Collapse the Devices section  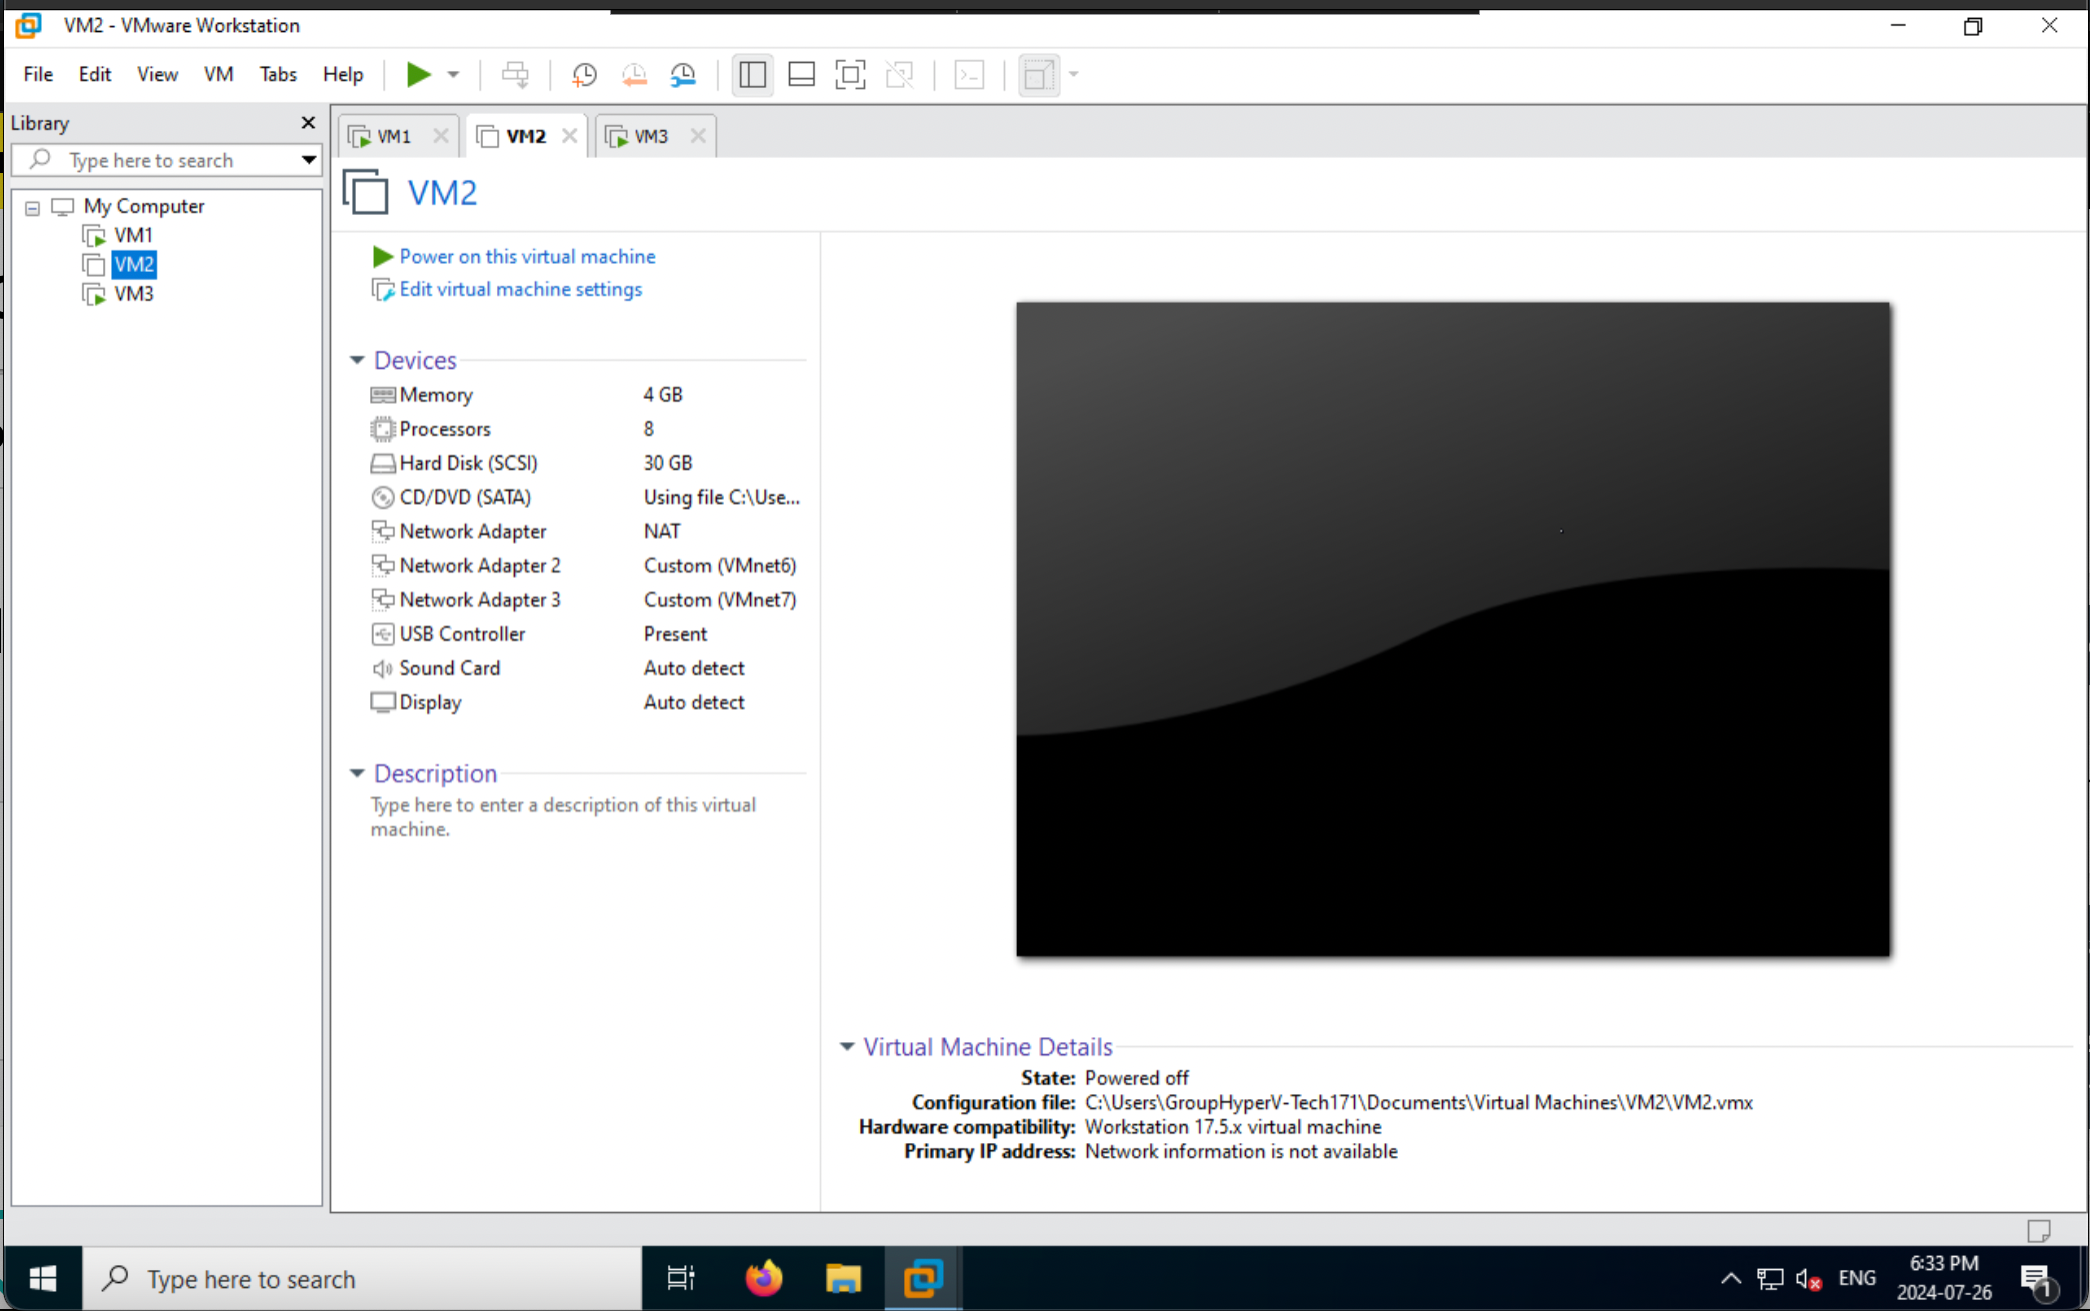(357, 360)
